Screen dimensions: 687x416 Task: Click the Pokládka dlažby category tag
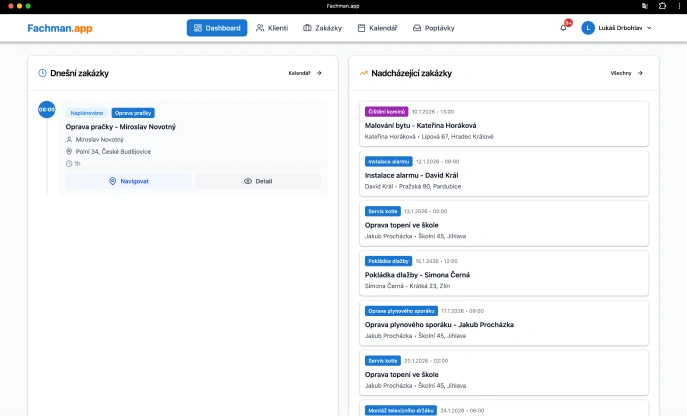click(389, 261)
